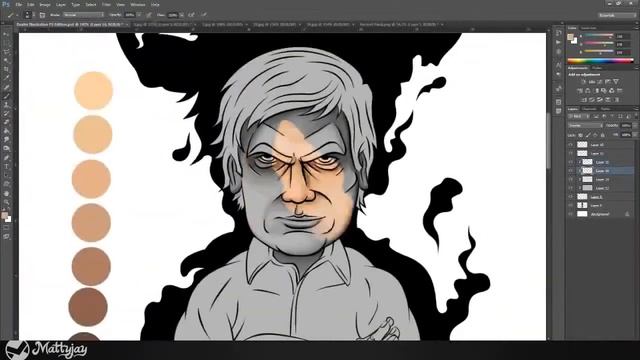The height and width of the screenshot is (360, 640).
Task: Open the brush Opacity slider arrow
Action: pos(139,15)
